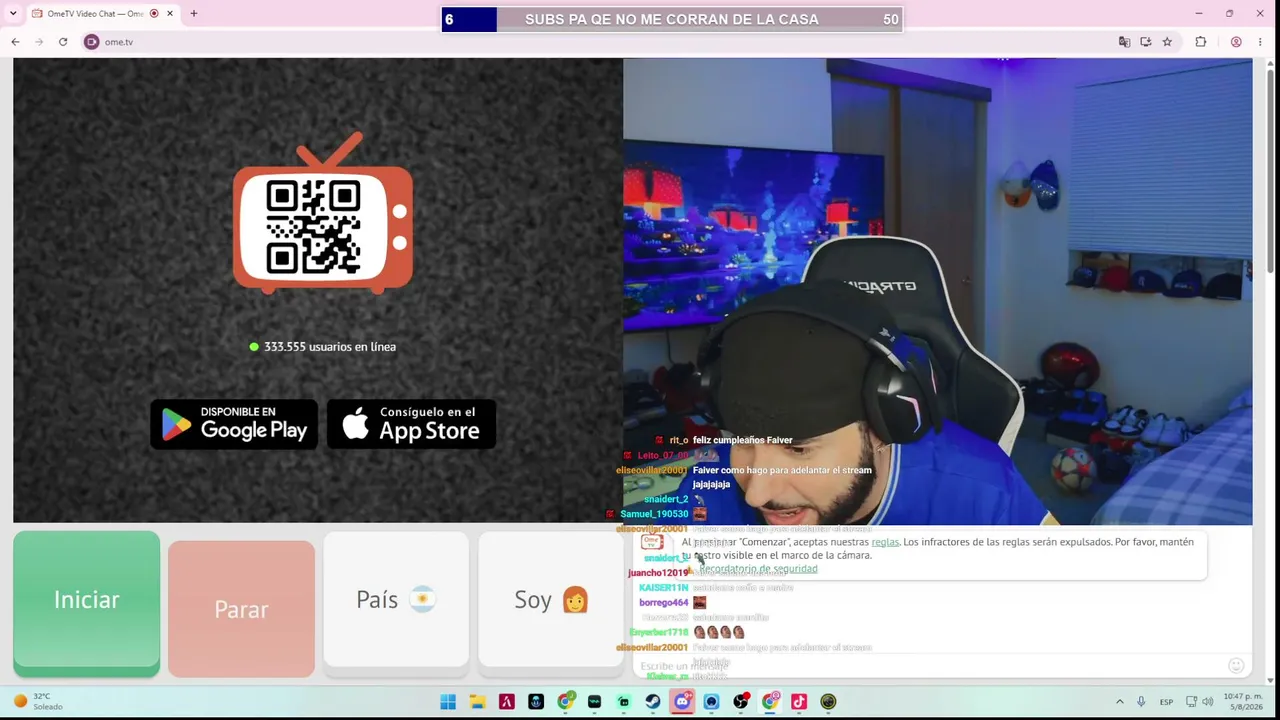Click the install app icon in address bar

click(1146, 42)
